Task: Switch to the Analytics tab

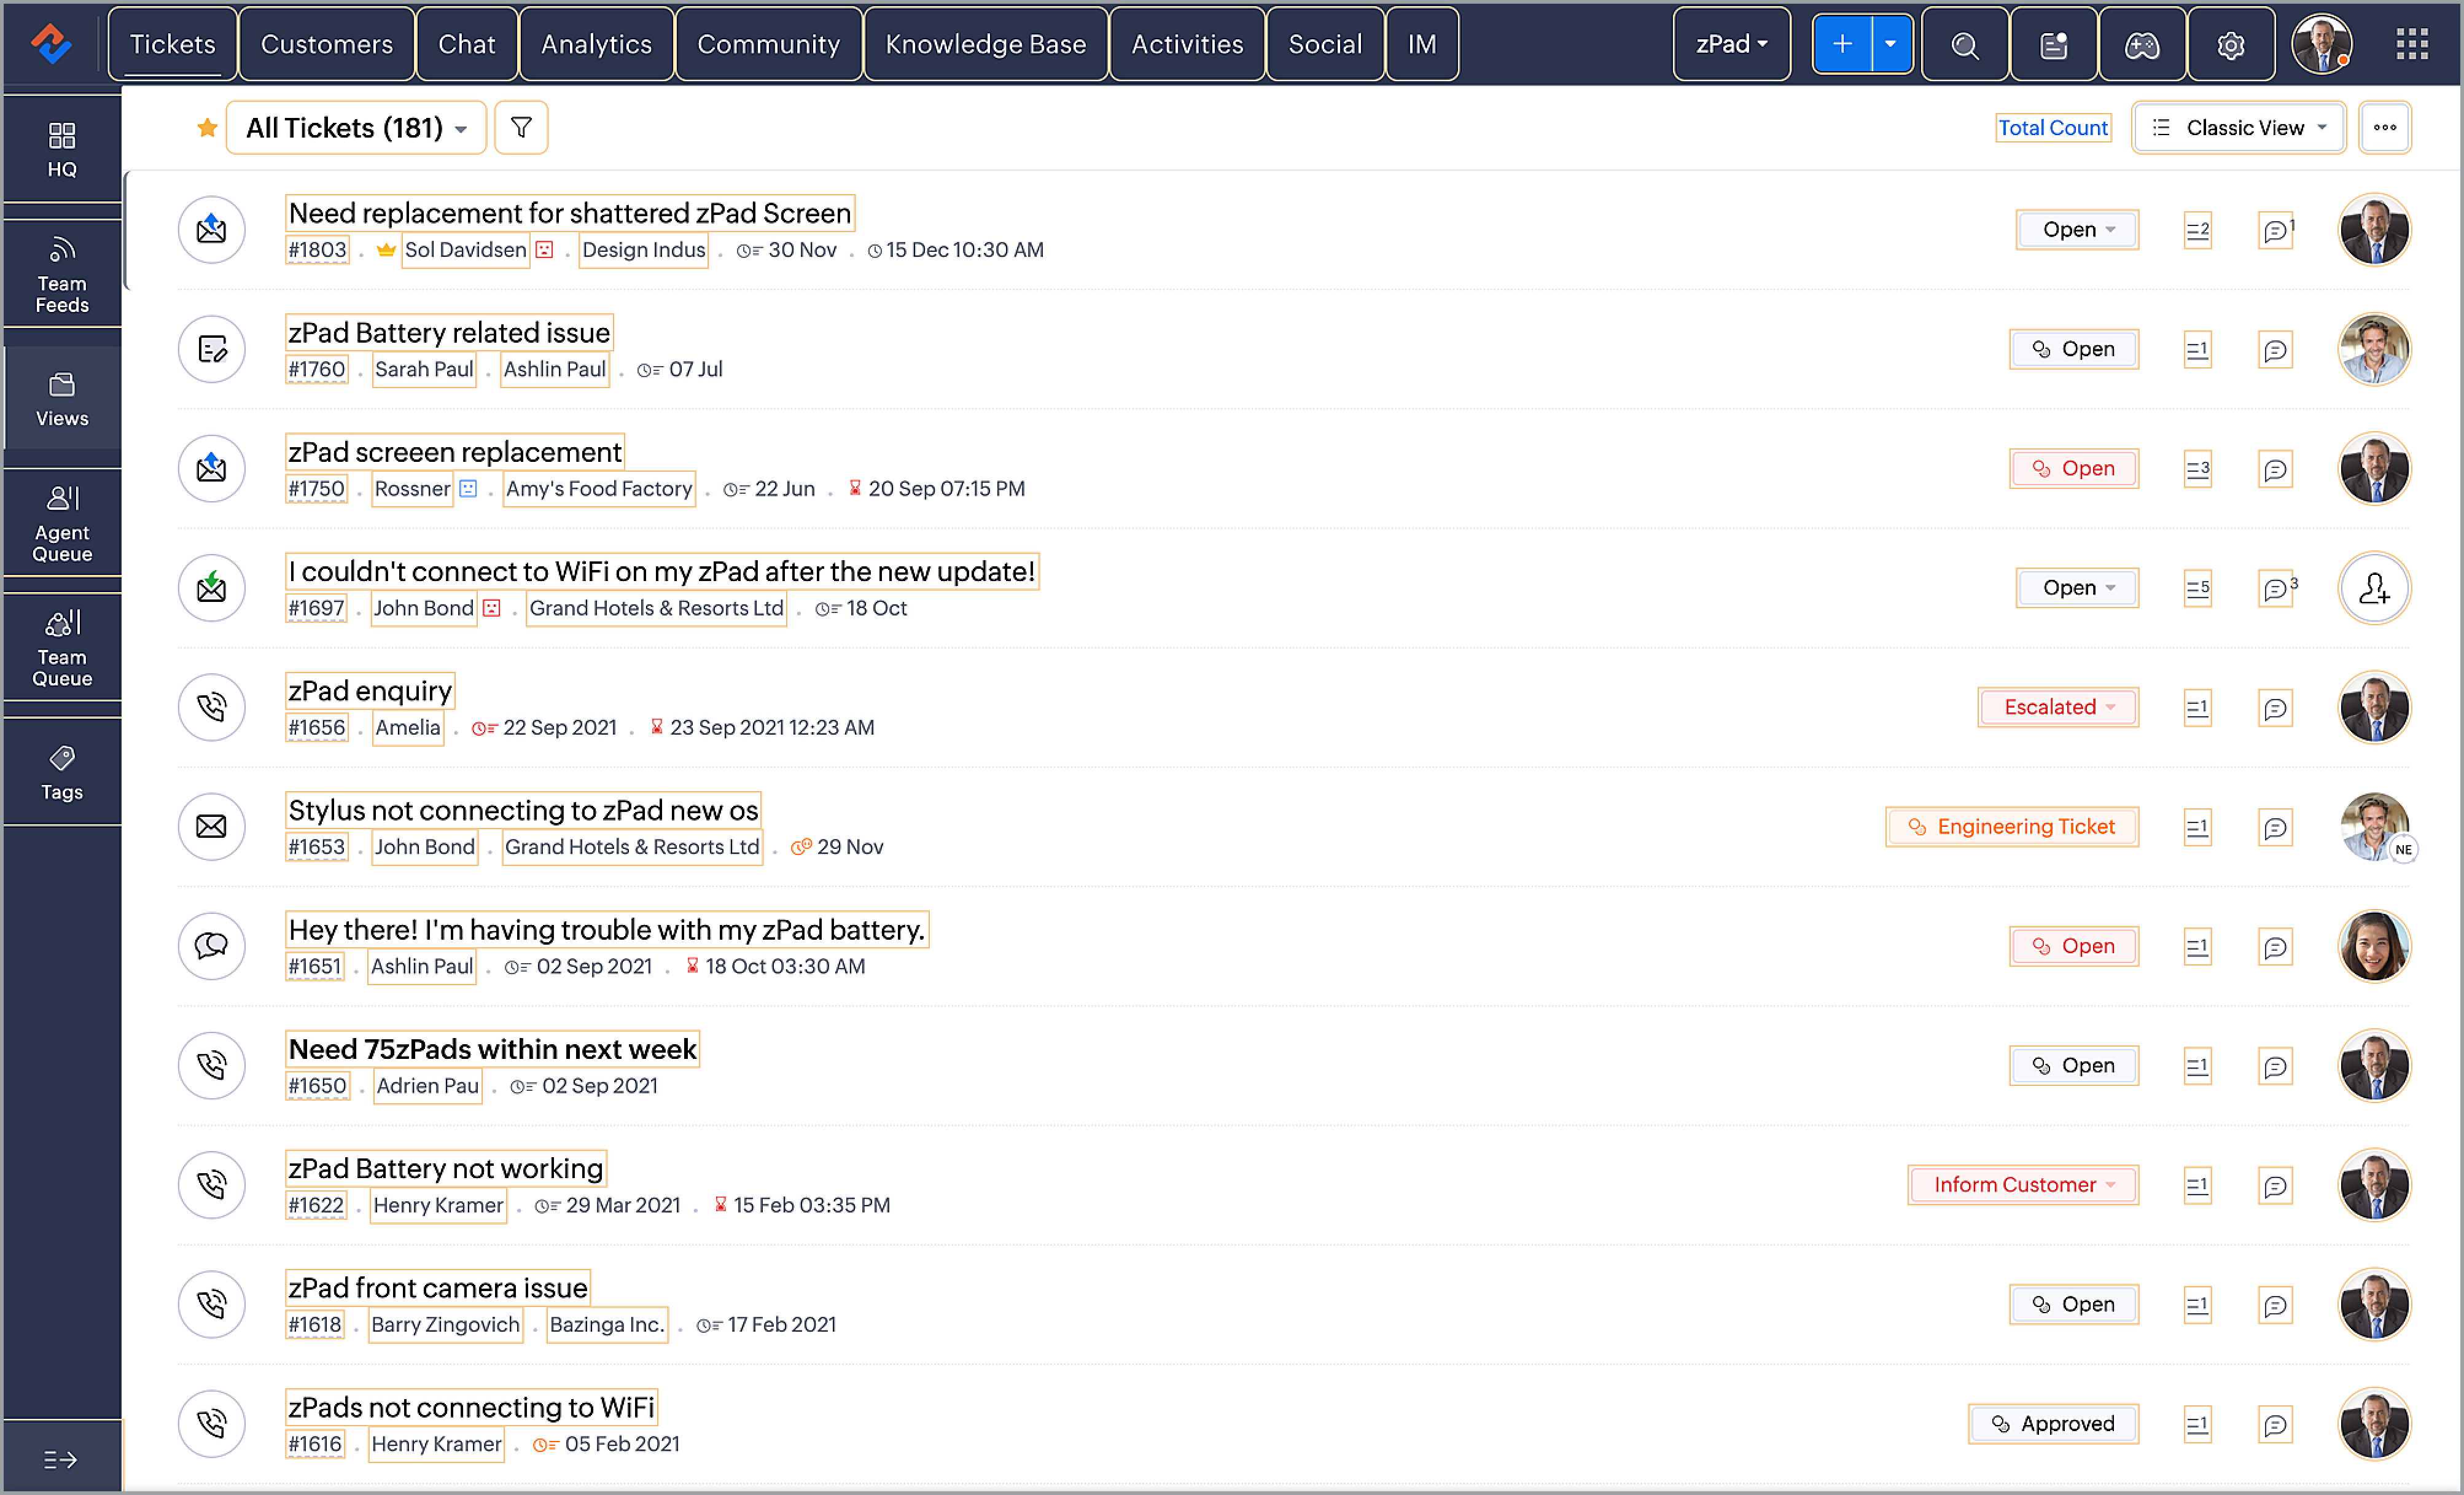Action: tap(596, 45)
